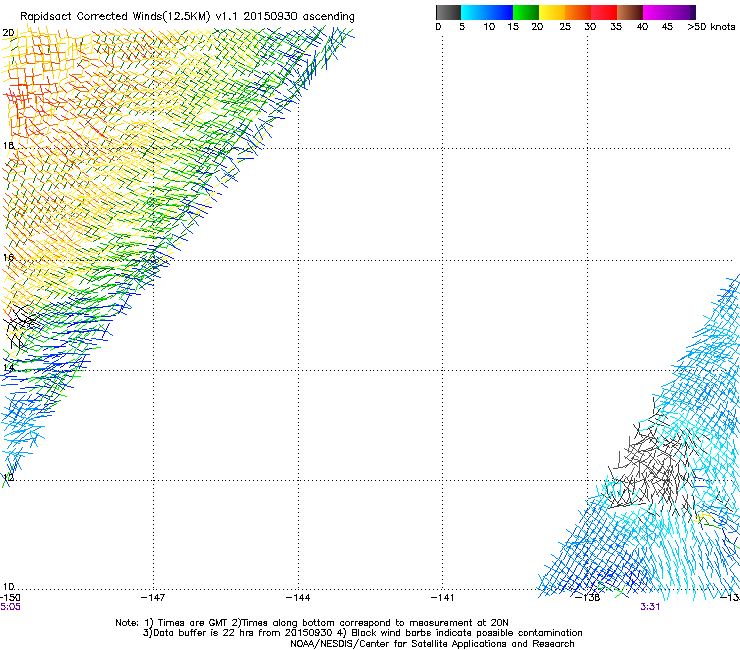Click the "20" latitude axis label

[x=8, y=33]
